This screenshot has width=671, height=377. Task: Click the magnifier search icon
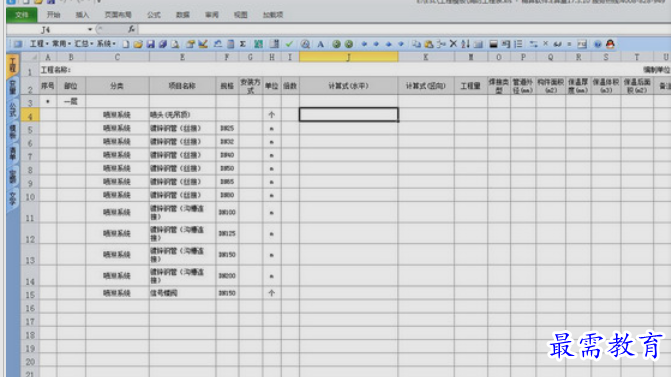point(305,44)
